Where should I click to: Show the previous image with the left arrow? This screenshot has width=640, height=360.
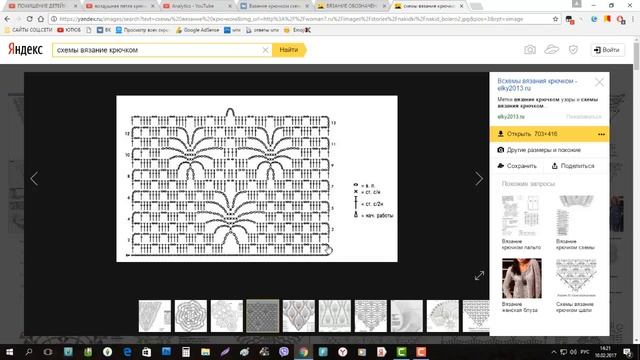[34, 178]
